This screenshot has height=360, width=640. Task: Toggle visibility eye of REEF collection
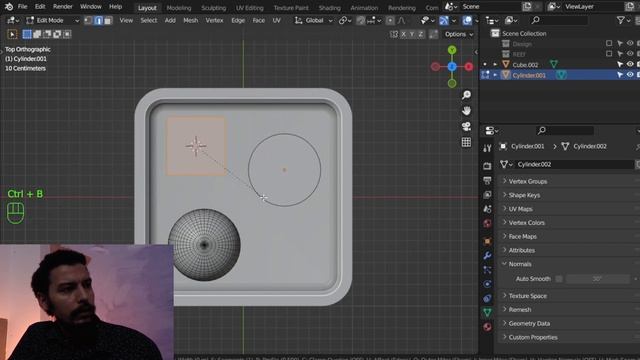tap(630, 54)
